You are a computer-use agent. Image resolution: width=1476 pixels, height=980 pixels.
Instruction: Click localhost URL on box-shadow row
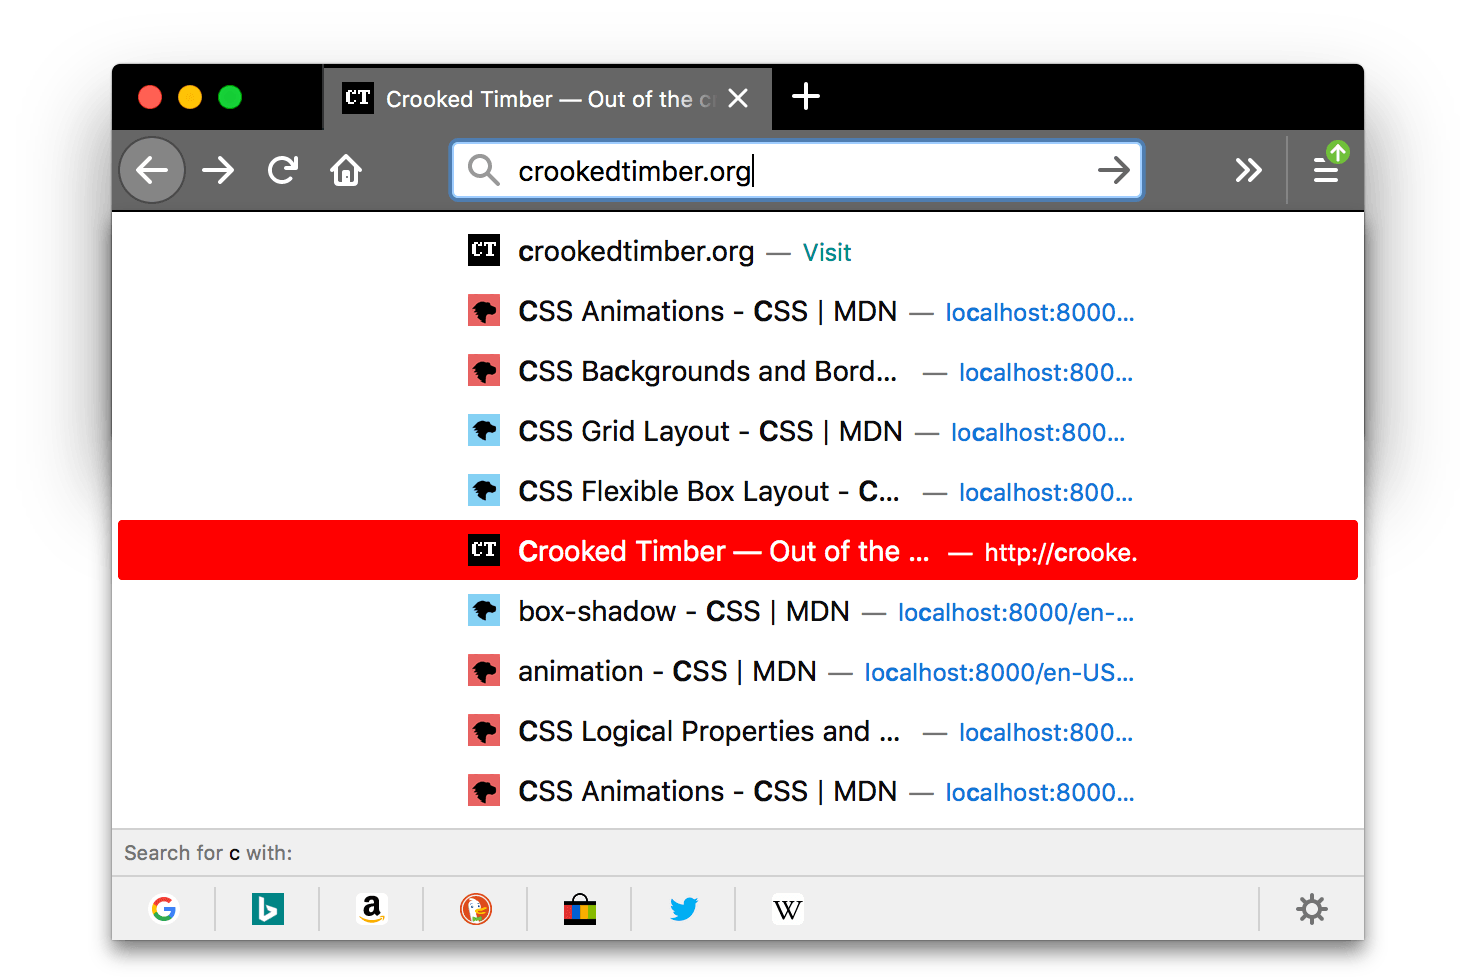click(1016, 612)
